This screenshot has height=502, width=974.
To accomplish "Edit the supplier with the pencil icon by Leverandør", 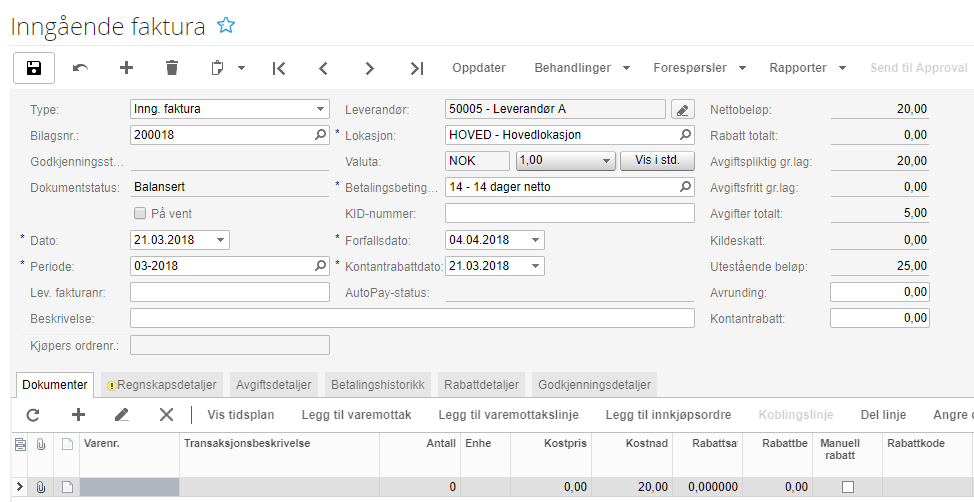I will (682, 109).
